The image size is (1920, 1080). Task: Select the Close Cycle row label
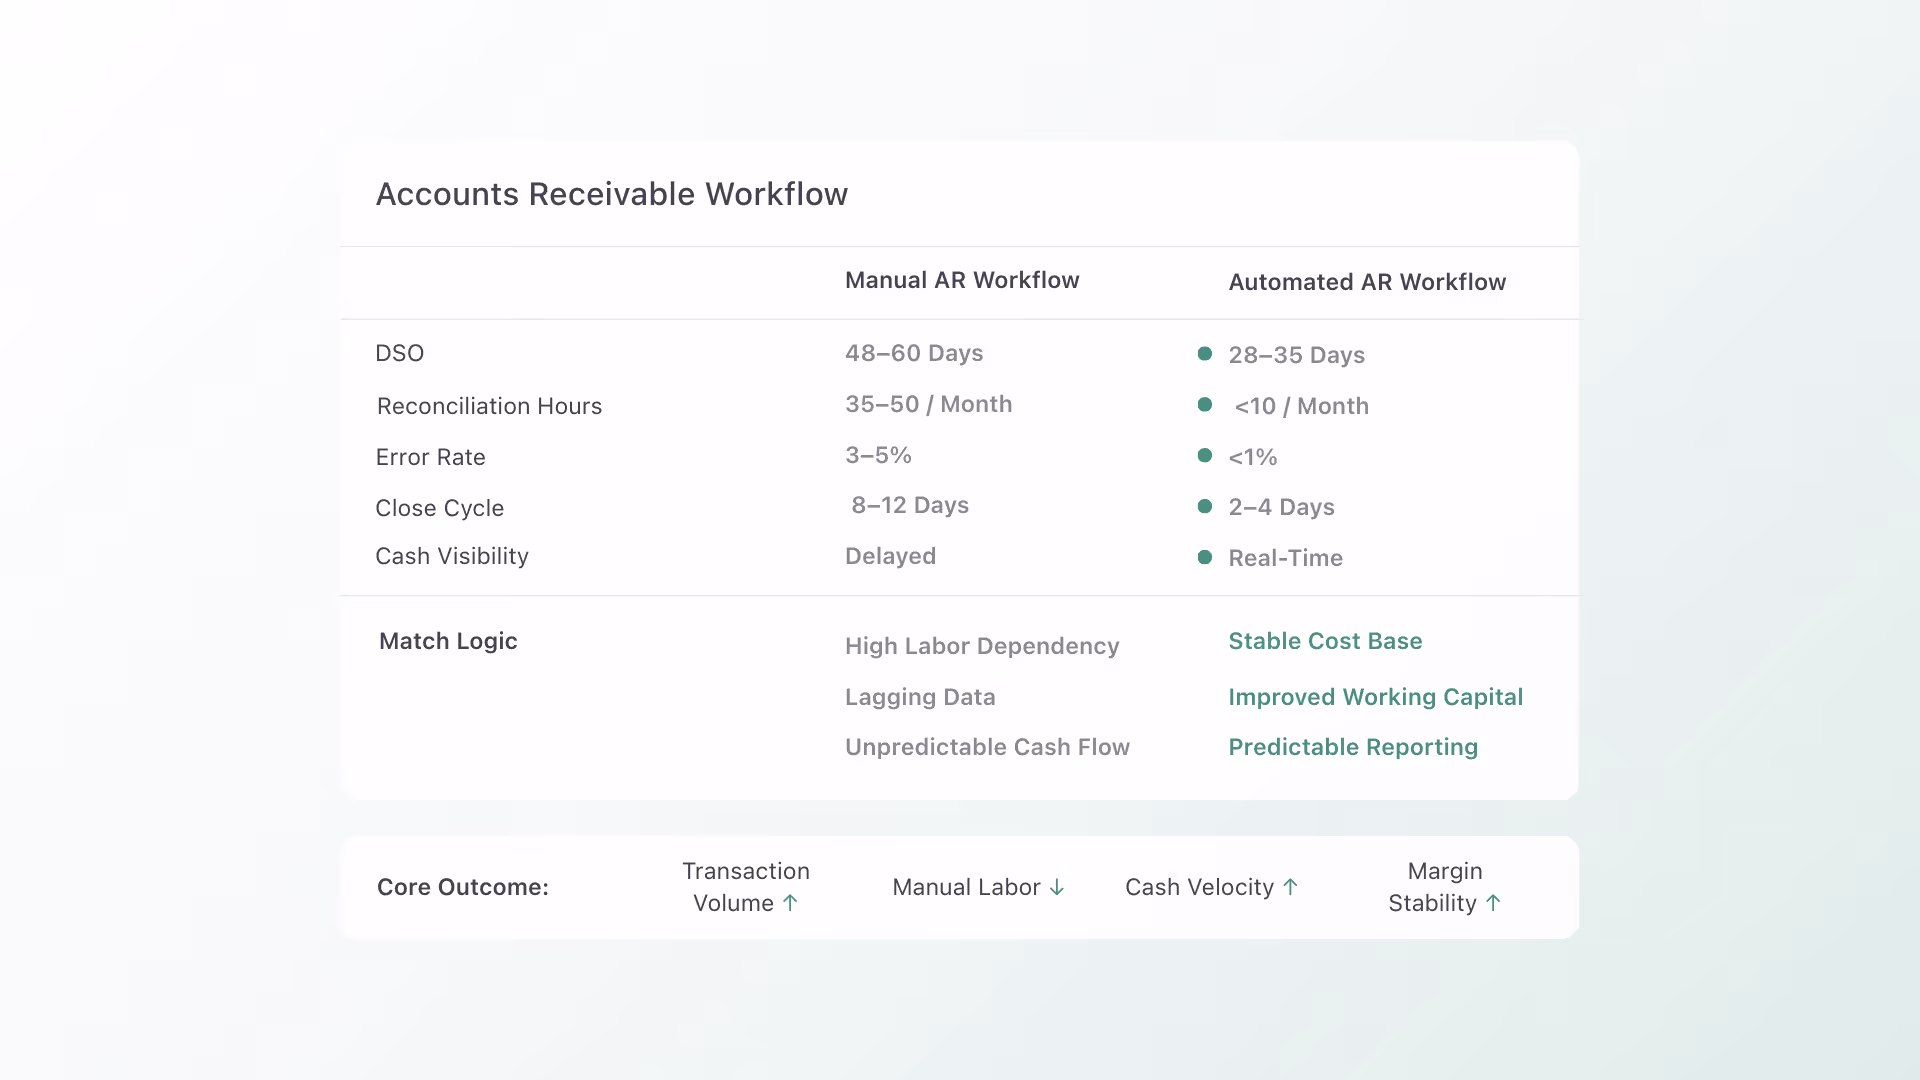[x=440, y=508]
